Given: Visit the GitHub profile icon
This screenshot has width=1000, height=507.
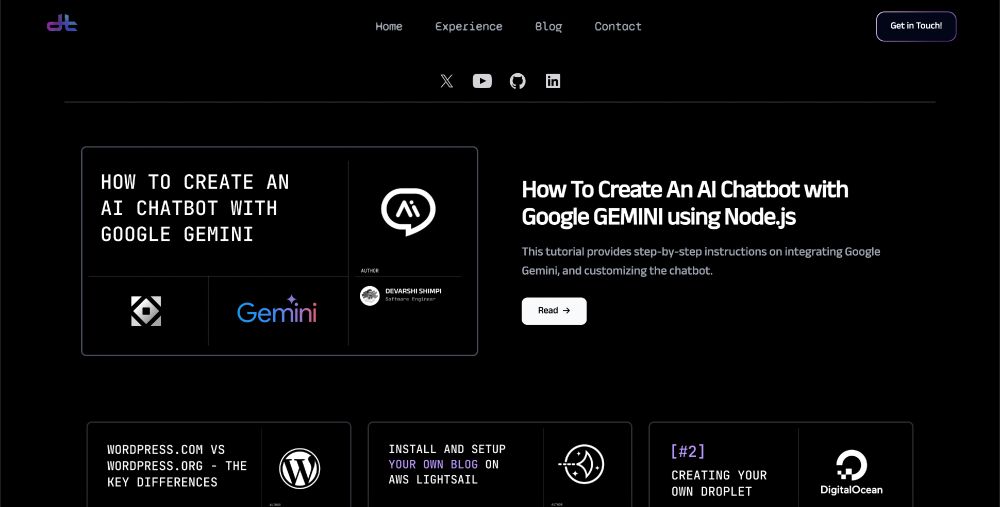Looking at the screenshot, I should tap(518, 81).
